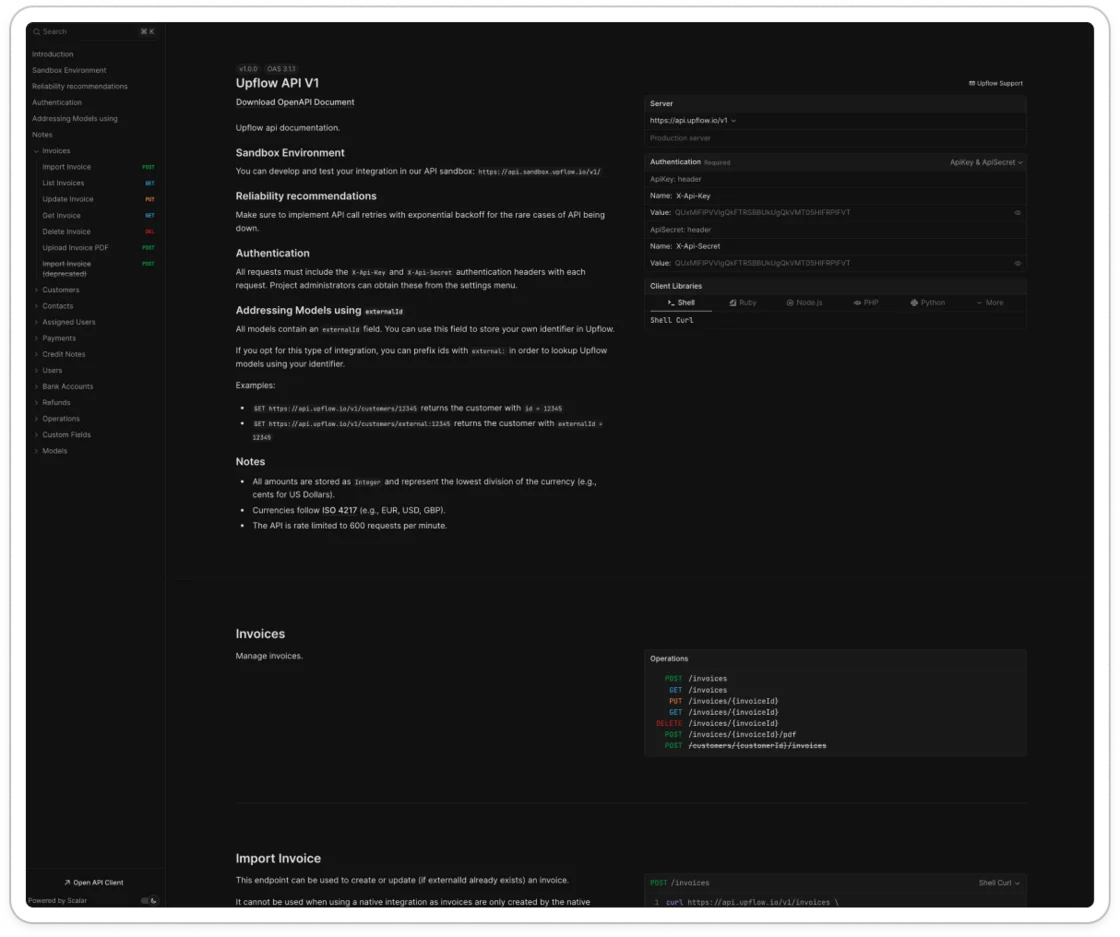Select the Shell client library tab

click(x=681, y=303)
